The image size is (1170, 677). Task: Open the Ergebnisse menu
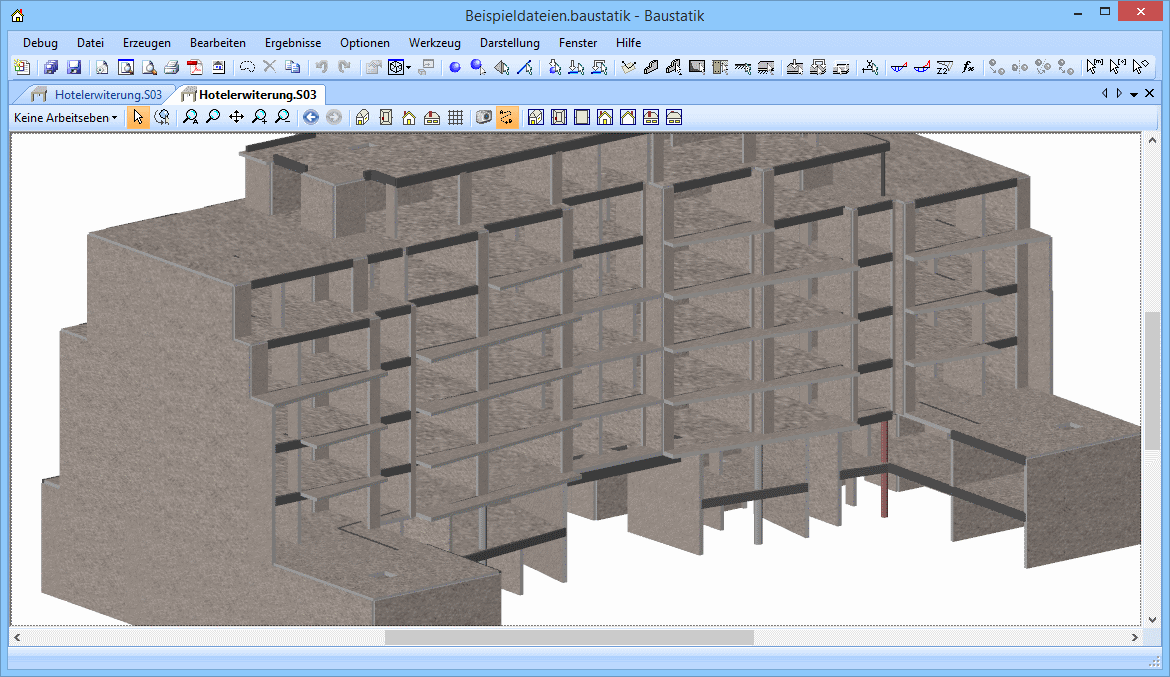(x=293, y=43)
